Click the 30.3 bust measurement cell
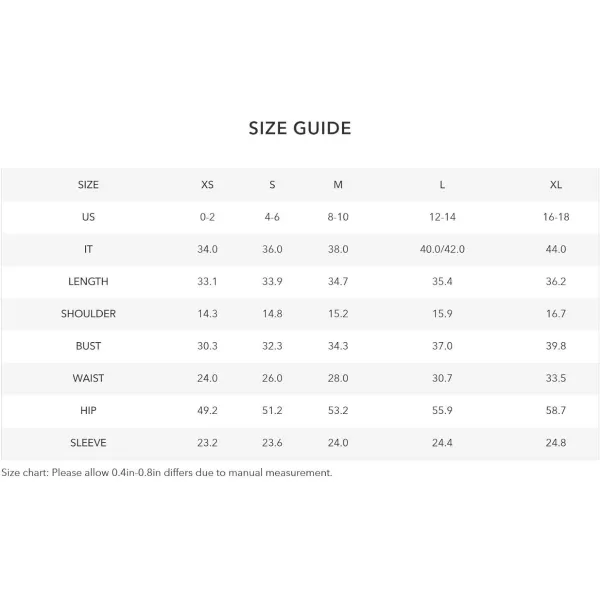The image size is (600, 600). point(207,346)
